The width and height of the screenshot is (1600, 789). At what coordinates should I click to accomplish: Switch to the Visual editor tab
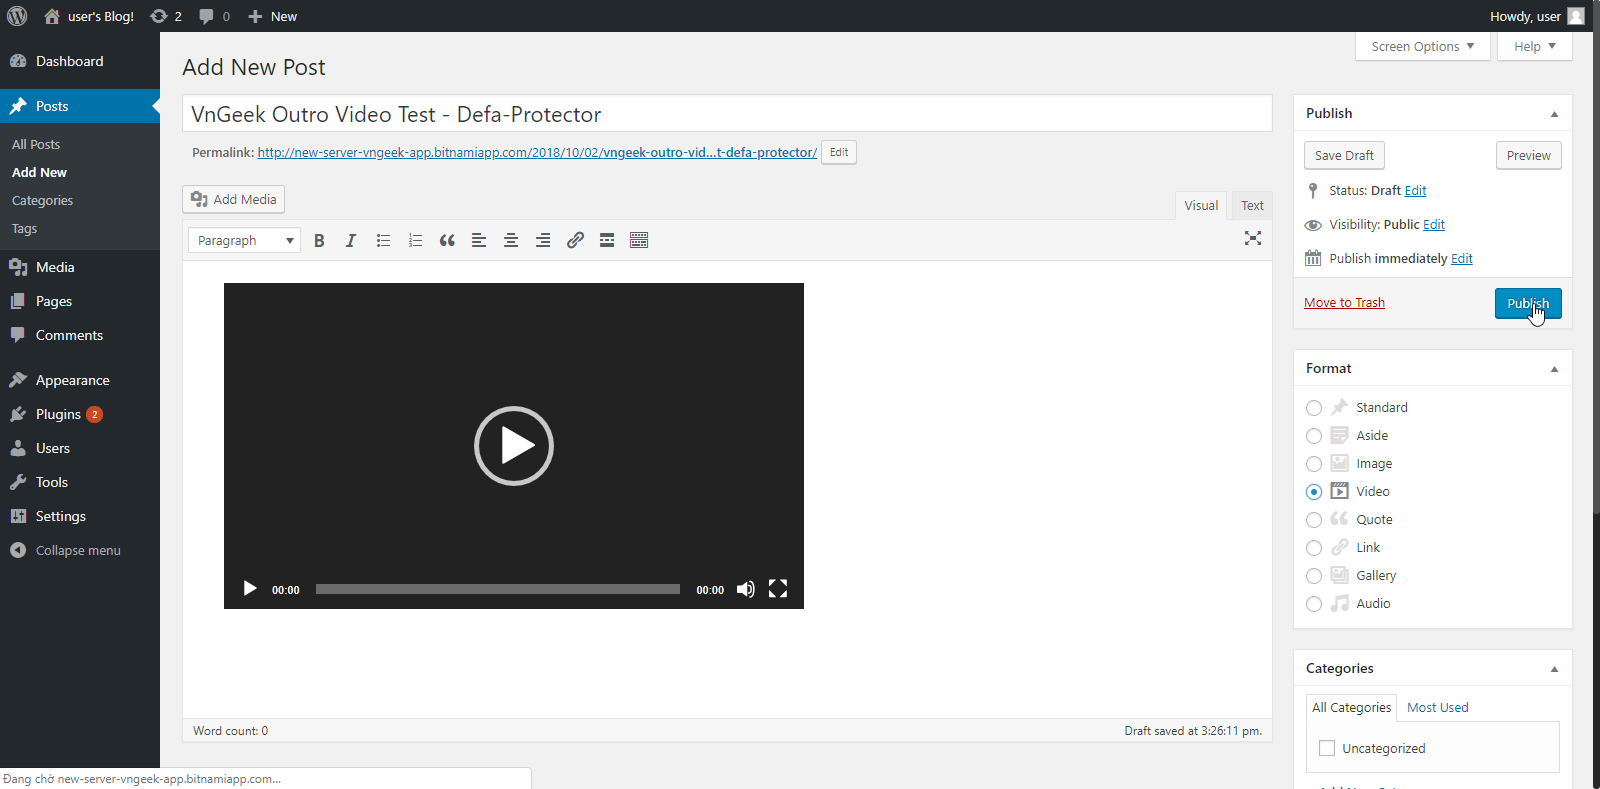pos(1201,205)
